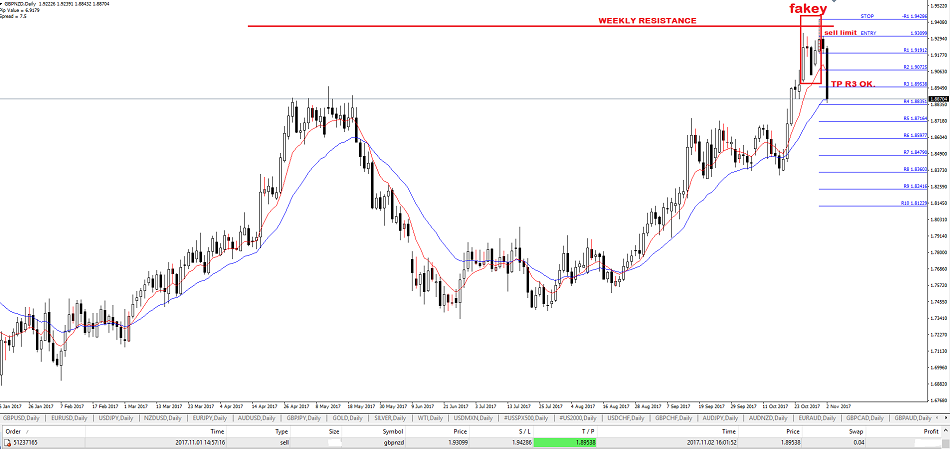
Task: Select the red fakey rectangle on chart
Action: click(x=802, y=50)
